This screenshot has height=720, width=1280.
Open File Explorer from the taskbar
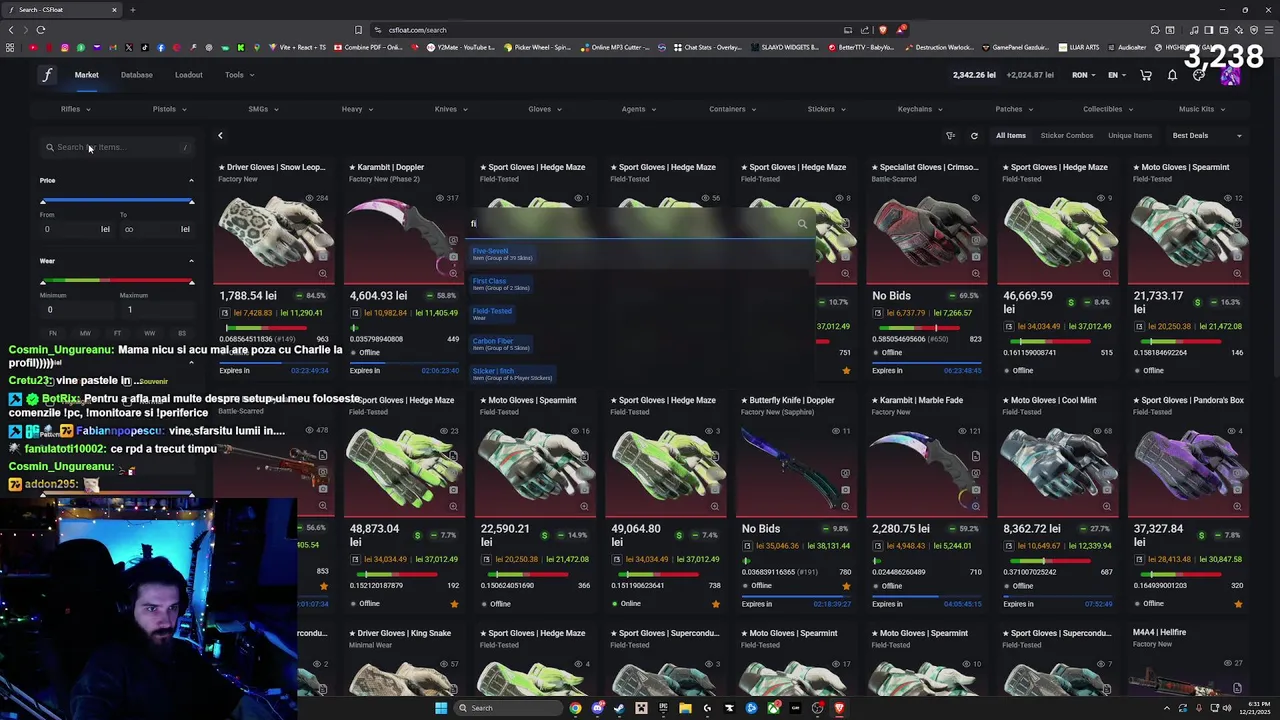(x=685, y=708)
